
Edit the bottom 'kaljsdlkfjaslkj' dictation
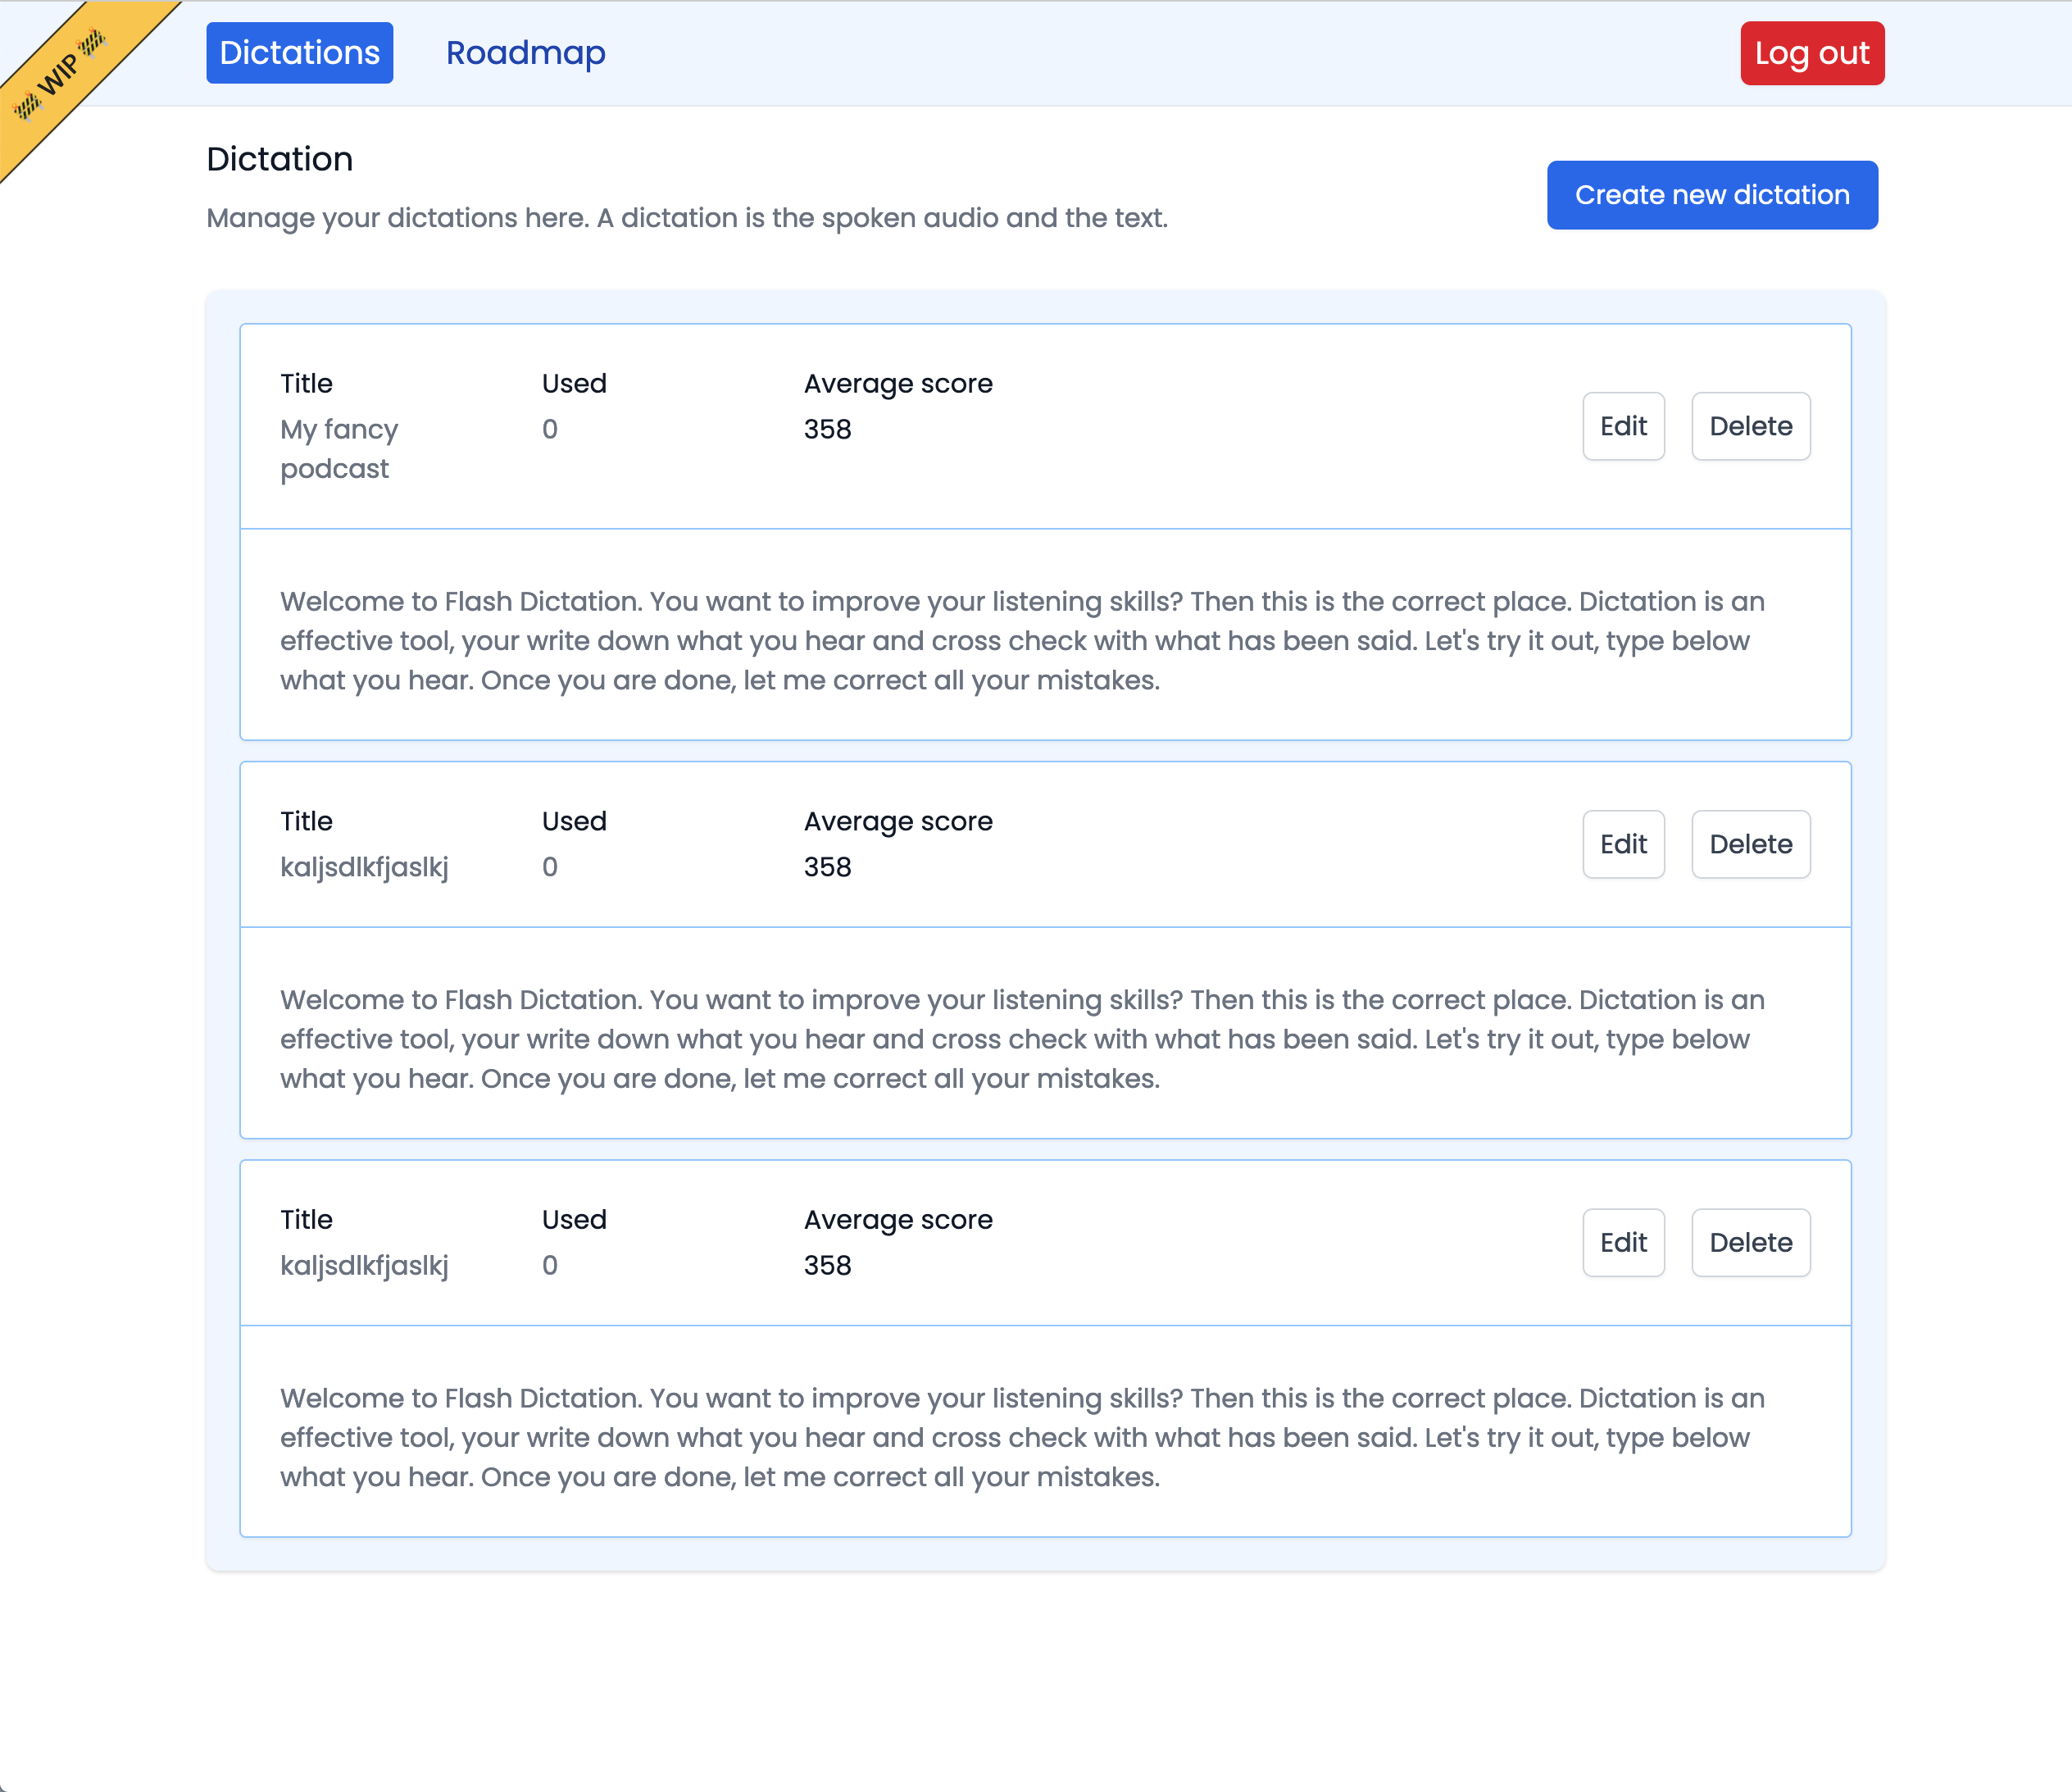tap(1623, 1242)
